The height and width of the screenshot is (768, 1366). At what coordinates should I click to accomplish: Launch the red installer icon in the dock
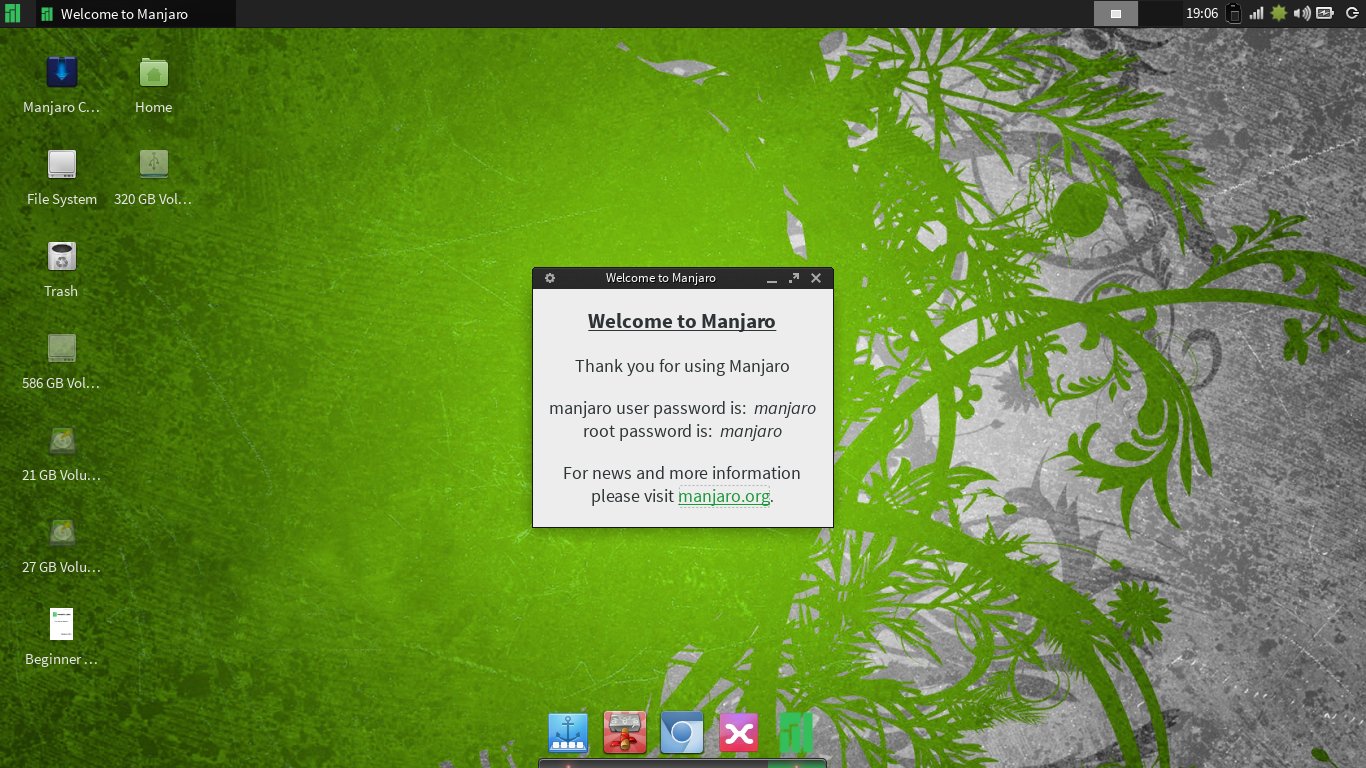pyautogui.click(x=625, y=733)
